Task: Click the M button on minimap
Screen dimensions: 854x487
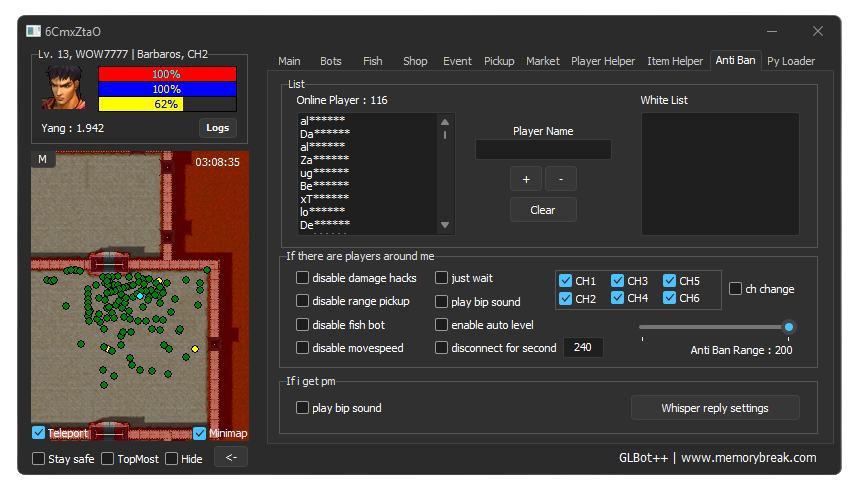Action: (x=42, y=159)
